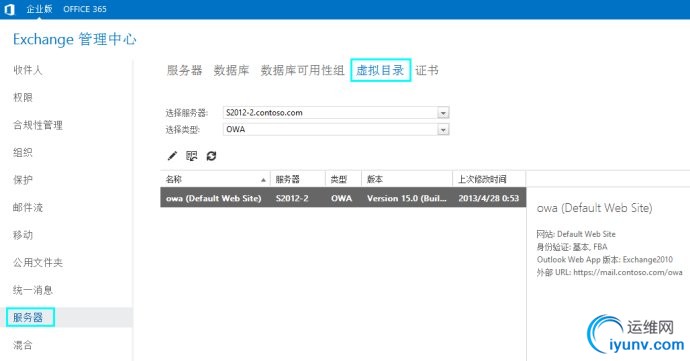Click the edit pencil icon
Screen dimensions: 690x361
pos(172,156)
